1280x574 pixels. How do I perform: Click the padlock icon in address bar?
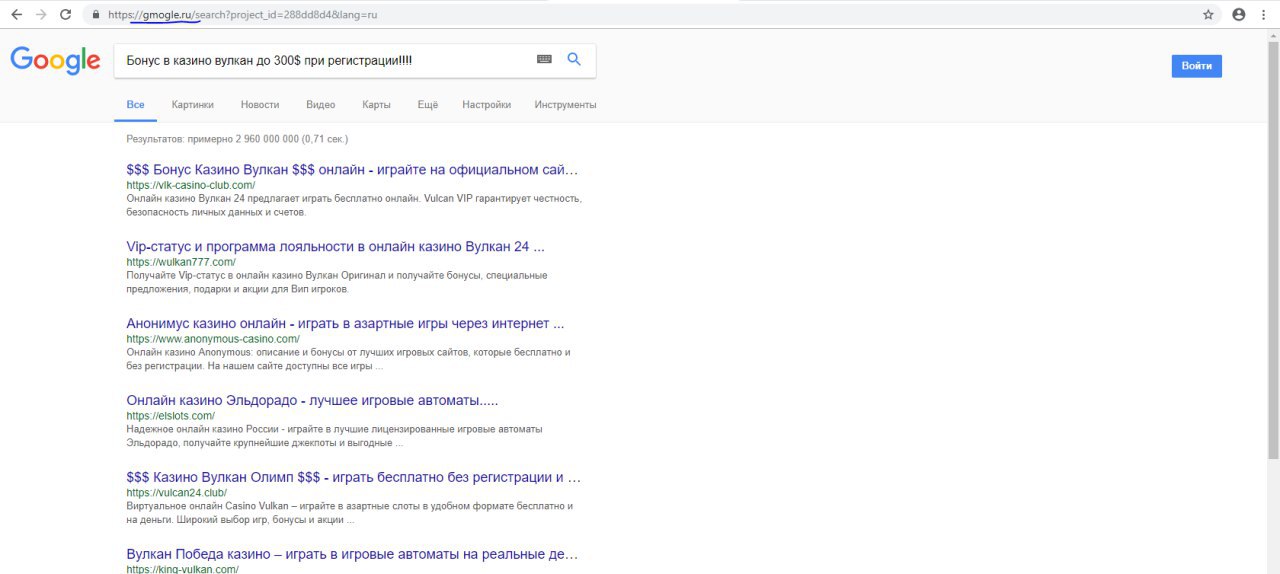(95, 15)
